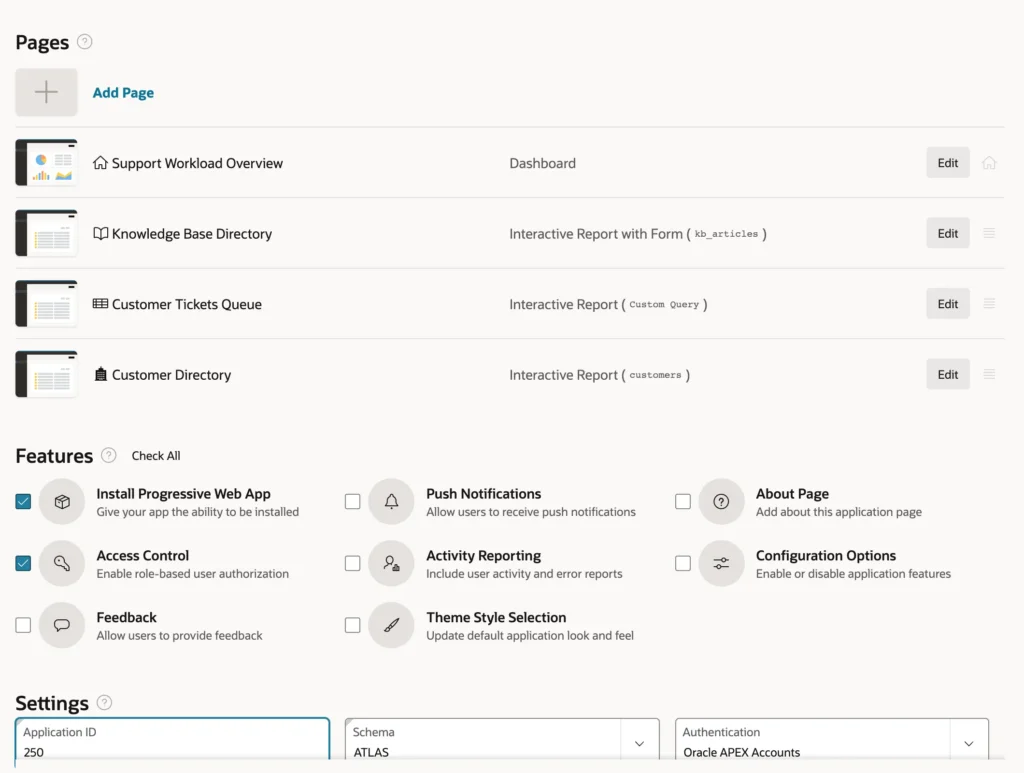The image size is (1024, 773).
Task: Select the Support Workload Overview dashboard thumbnail
Action: point(46,162)
